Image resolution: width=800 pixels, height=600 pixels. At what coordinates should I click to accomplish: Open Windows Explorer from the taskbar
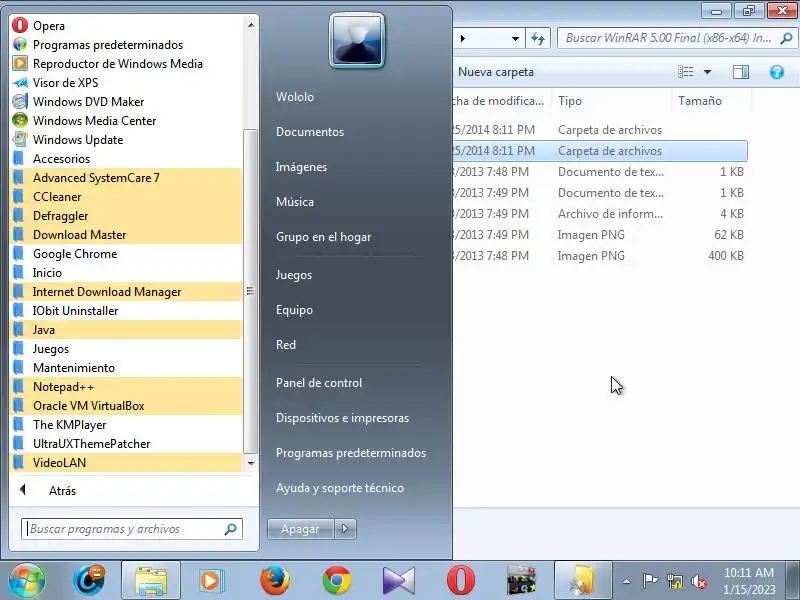pyautogui.click(x=151, y=581)
